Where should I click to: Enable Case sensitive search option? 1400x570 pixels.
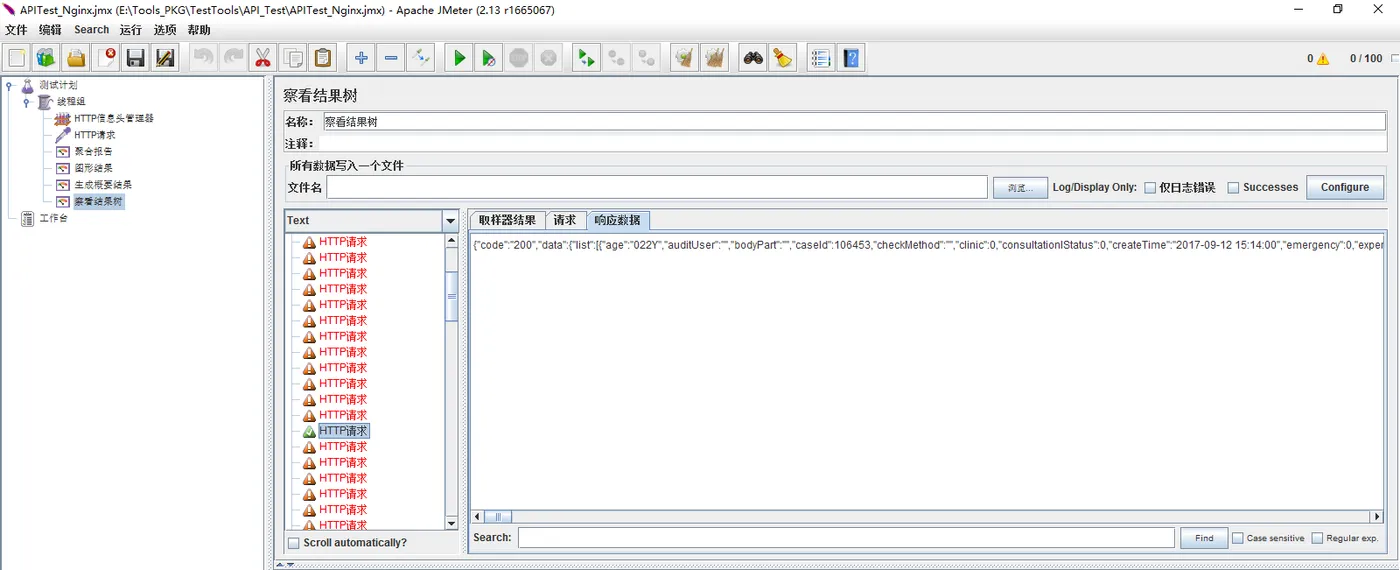[1238, 538]
